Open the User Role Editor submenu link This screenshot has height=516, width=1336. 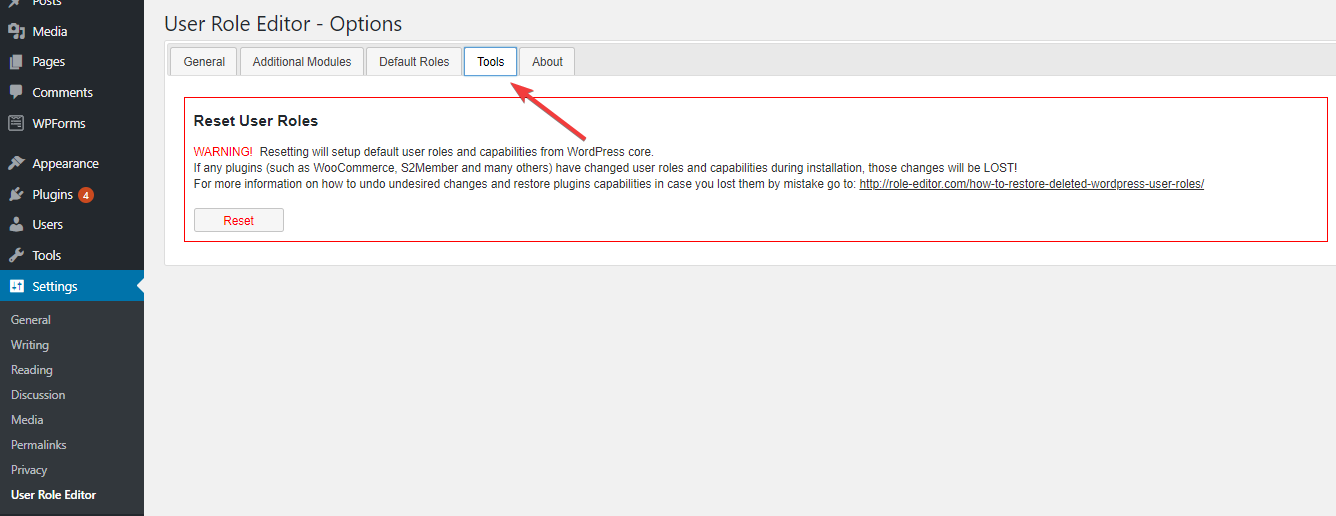(x=54, y=495)
